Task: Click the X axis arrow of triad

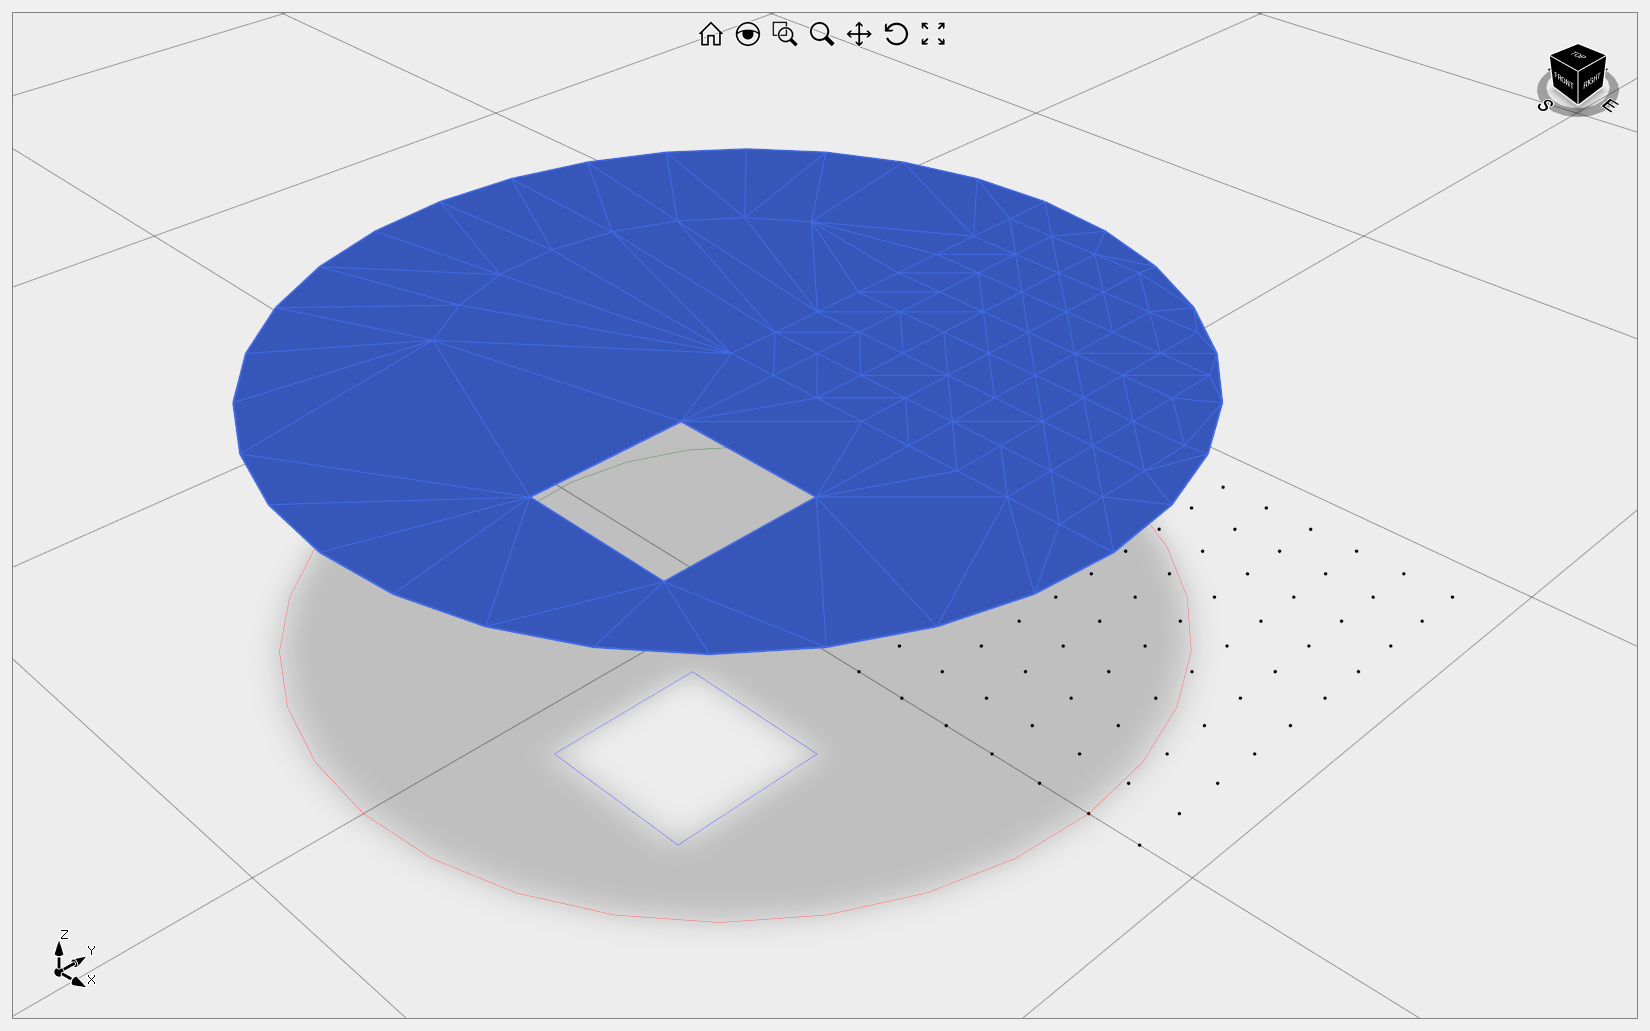Action: [x=77, y=981]
